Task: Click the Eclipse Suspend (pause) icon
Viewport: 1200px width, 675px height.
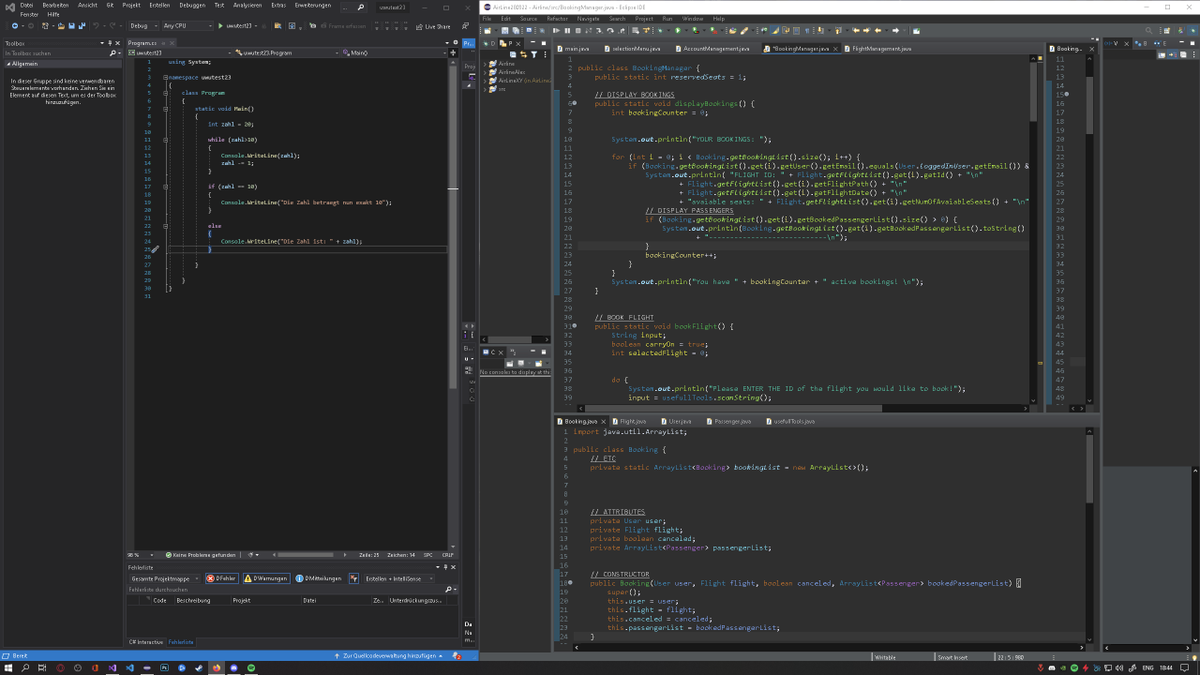Action: pos(567,30)
